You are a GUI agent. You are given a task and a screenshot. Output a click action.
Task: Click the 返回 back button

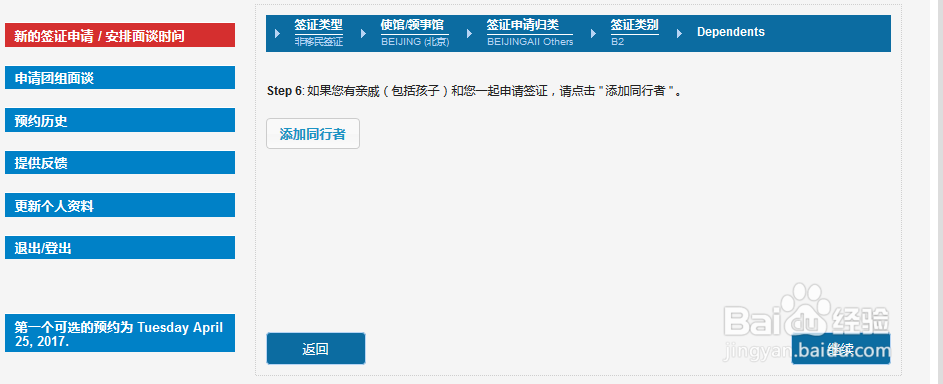[316, 349]
